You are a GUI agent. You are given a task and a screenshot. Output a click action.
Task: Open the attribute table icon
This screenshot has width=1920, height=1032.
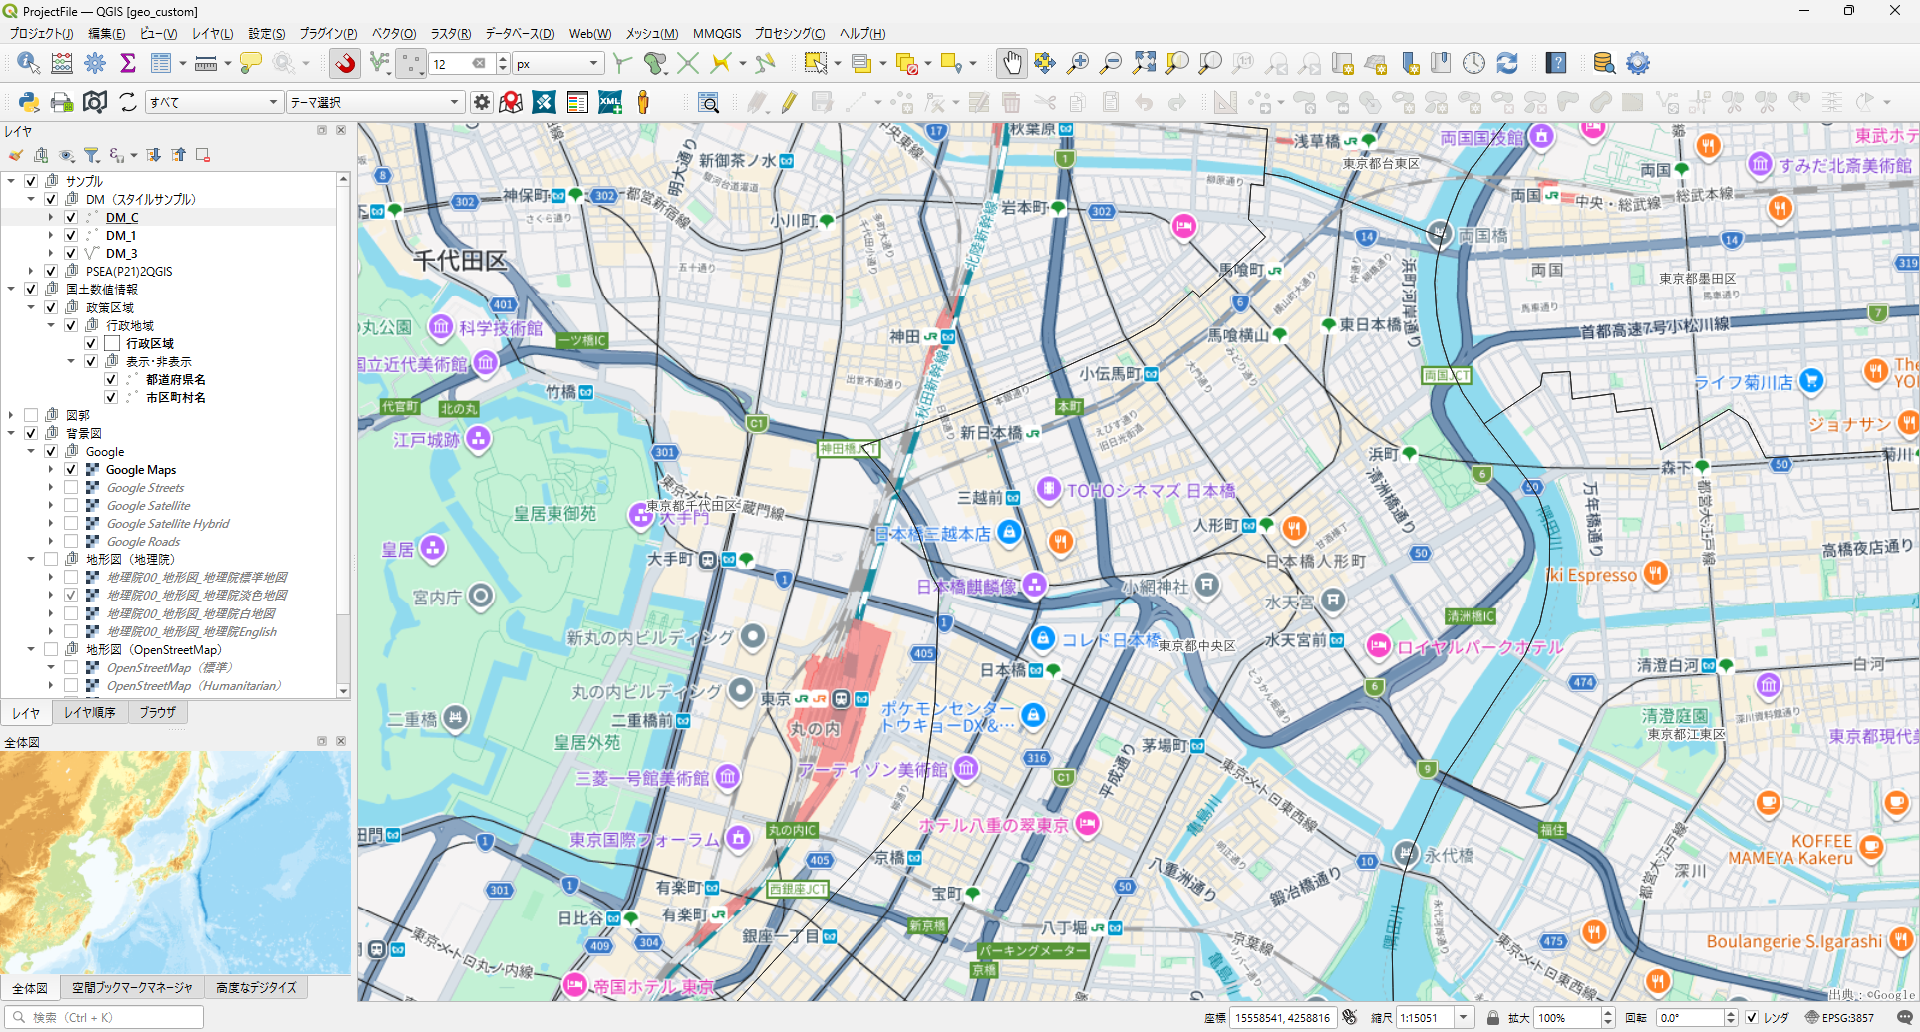(160, 63)
